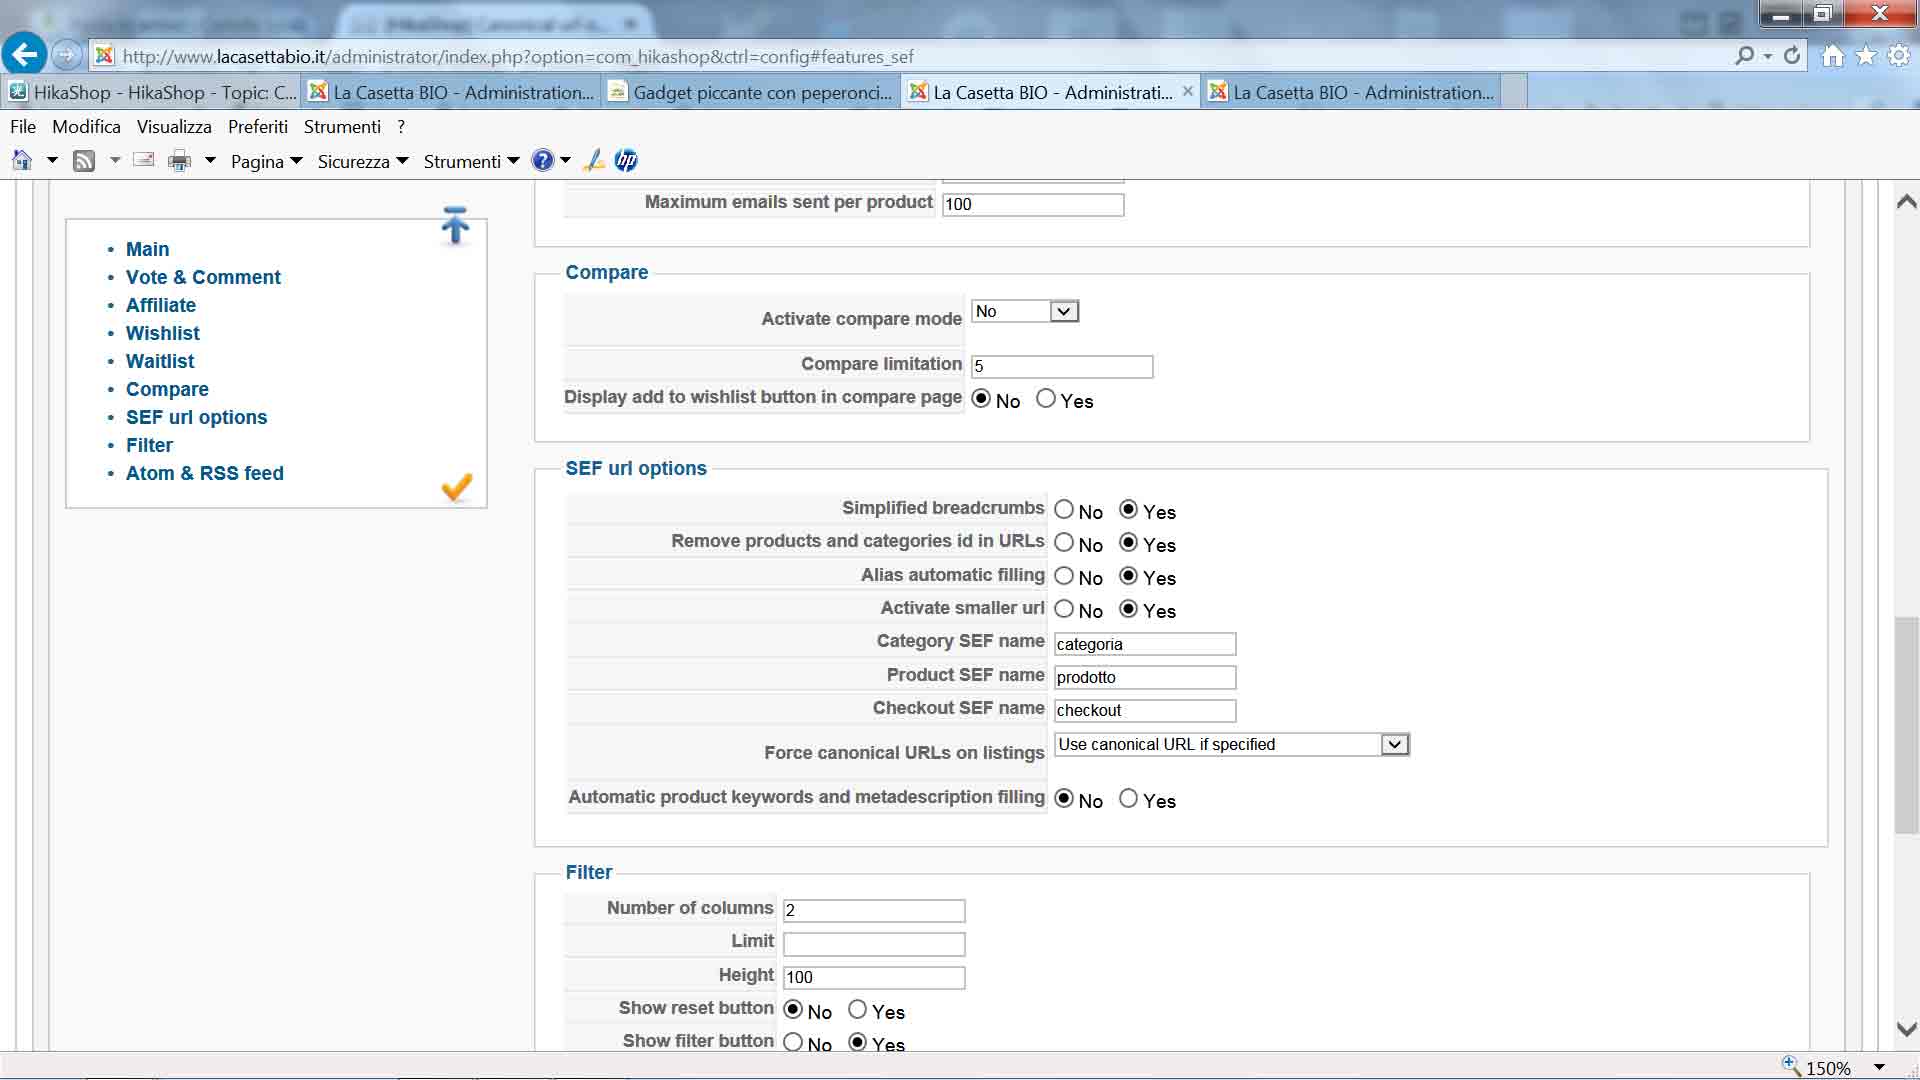Viewport: 1920px width, 1080px height.
Task: Go to SEF url options link
Action: pos(196,417)
